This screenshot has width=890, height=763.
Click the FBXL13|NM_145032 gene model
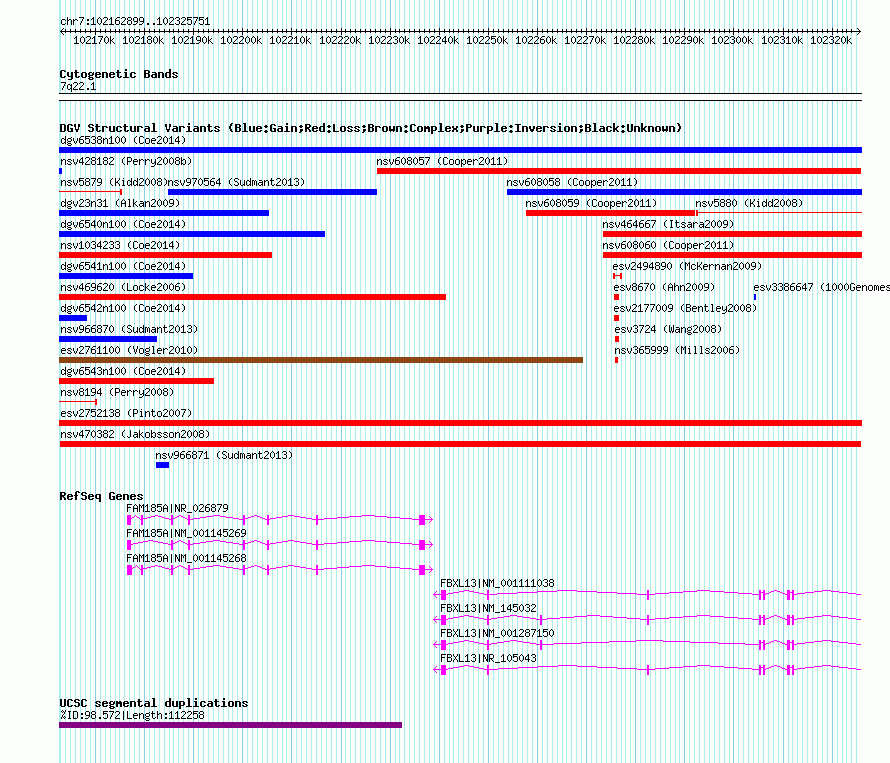647,619
